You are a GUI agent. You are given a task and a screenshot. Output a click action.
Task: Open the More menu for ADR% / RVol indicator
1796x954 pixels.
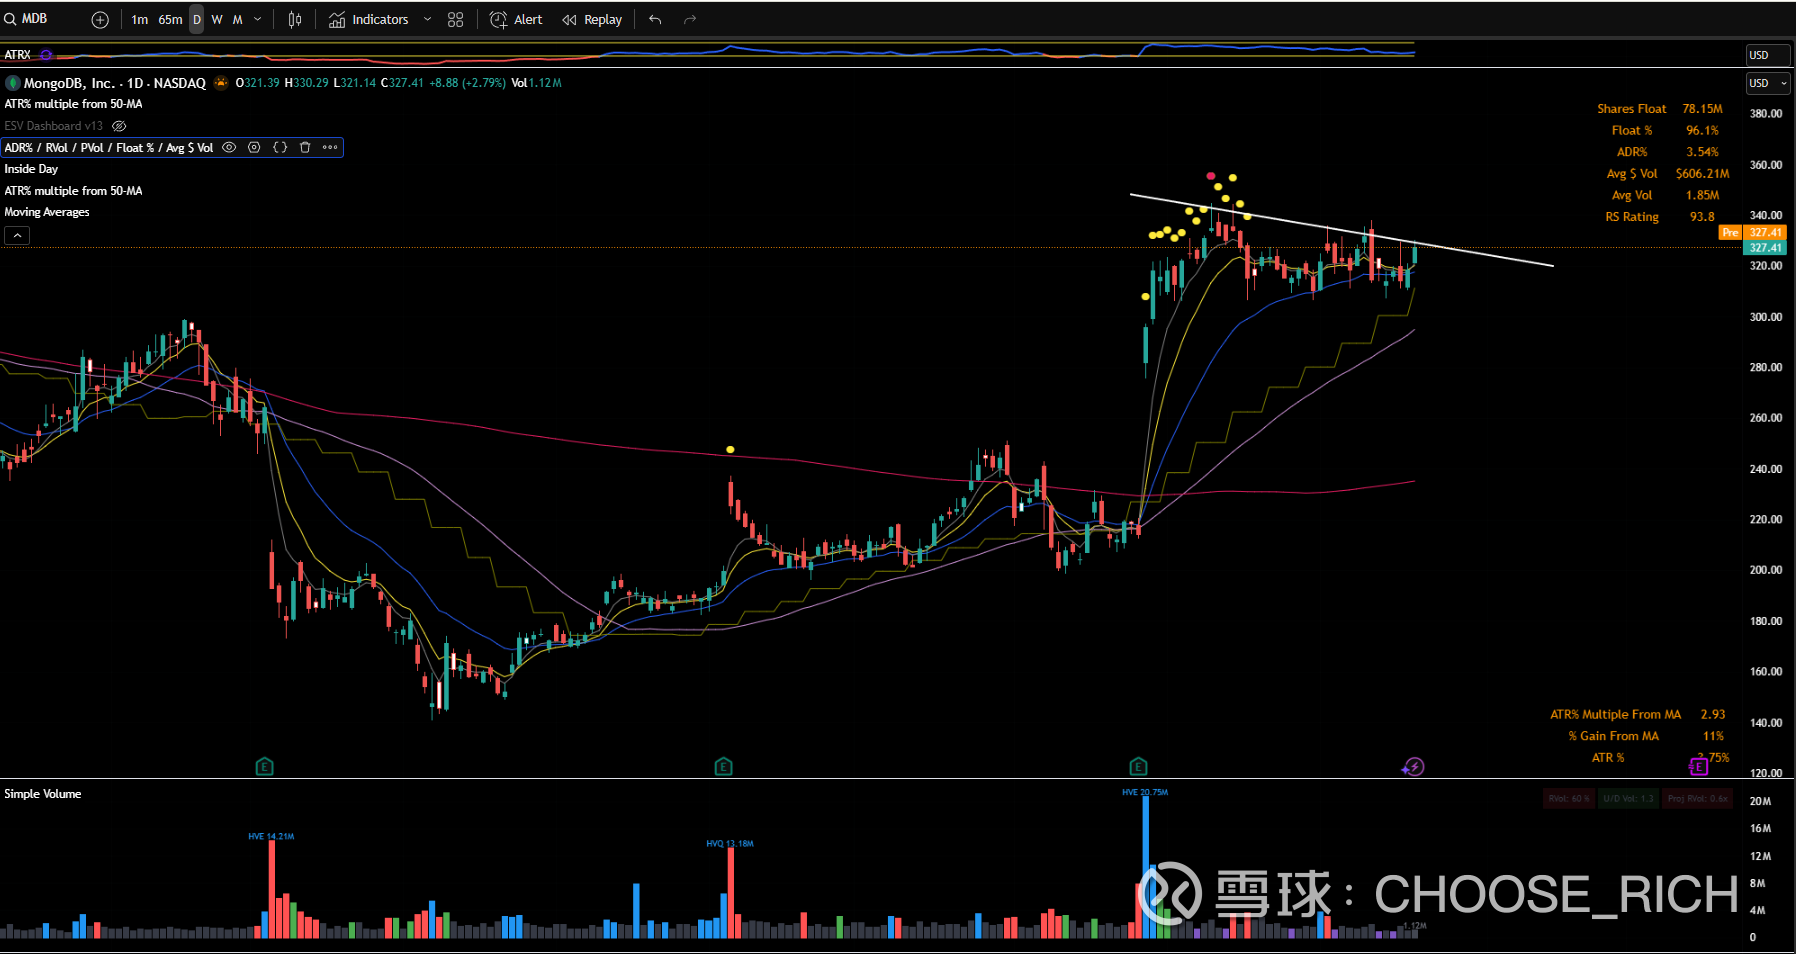[x=330, y=148]
